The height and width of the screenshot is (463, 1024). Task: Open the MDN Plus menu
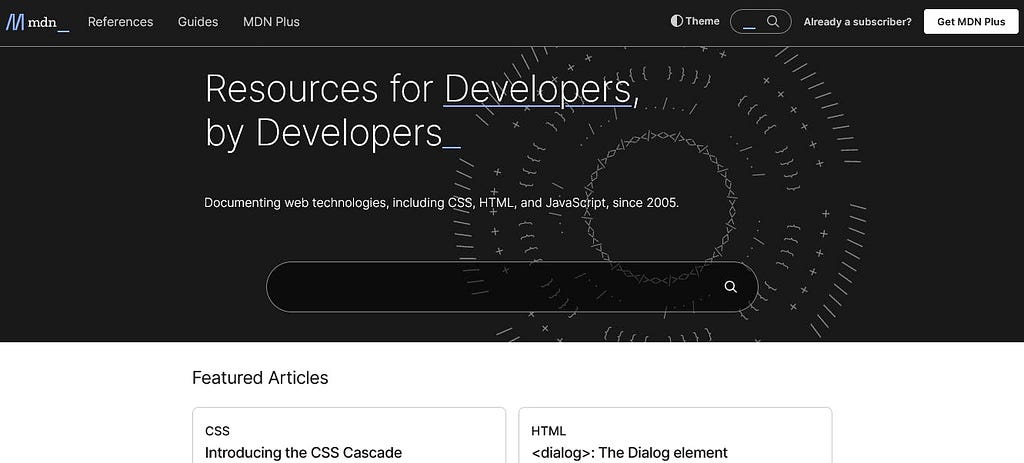[x=271, y=22]
